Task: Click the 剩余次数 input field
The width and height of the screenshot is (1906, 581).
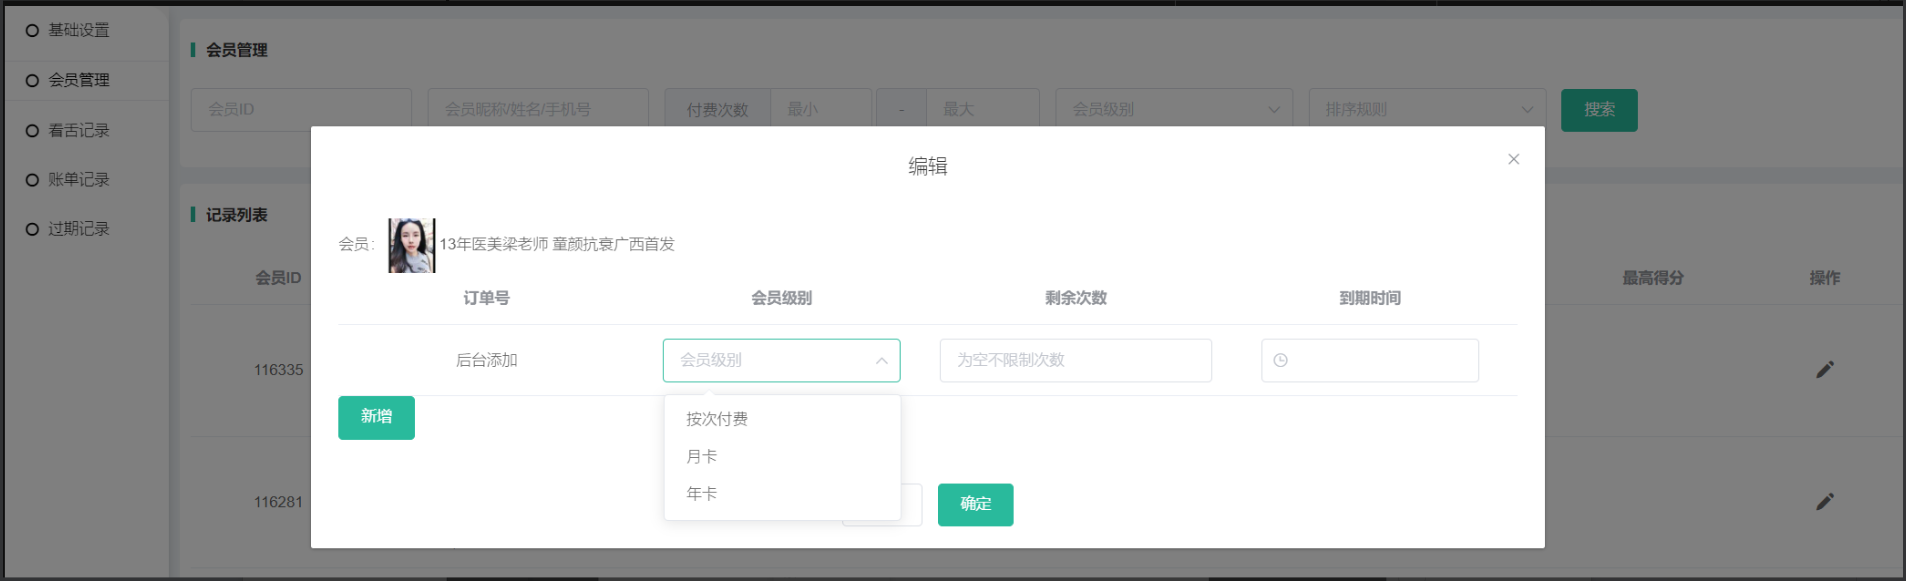Action: click(x=1075, y=360)
